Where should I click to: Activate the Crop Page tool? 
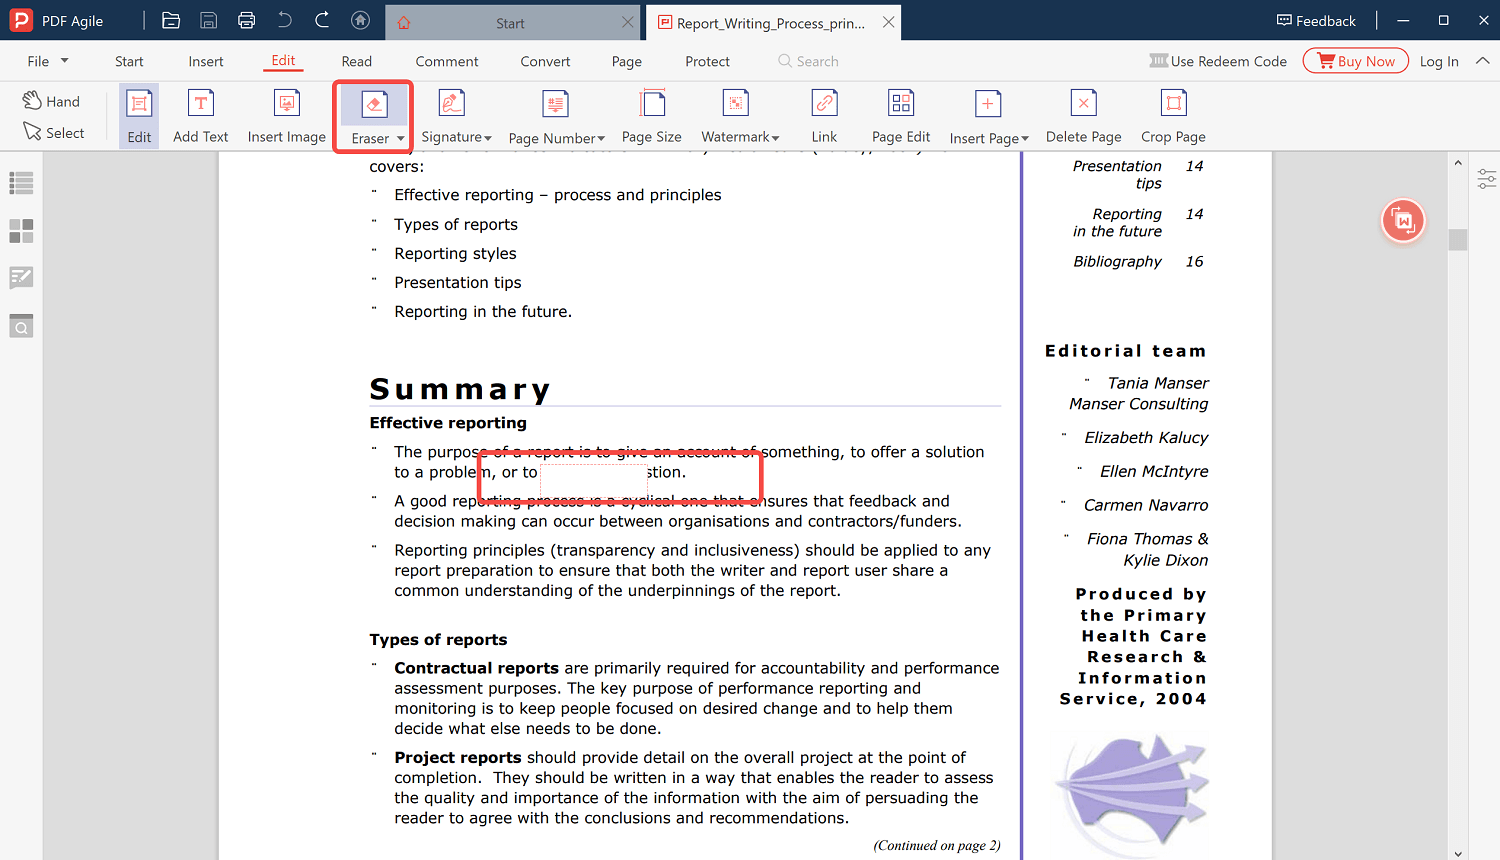(x=1172, y=115)
